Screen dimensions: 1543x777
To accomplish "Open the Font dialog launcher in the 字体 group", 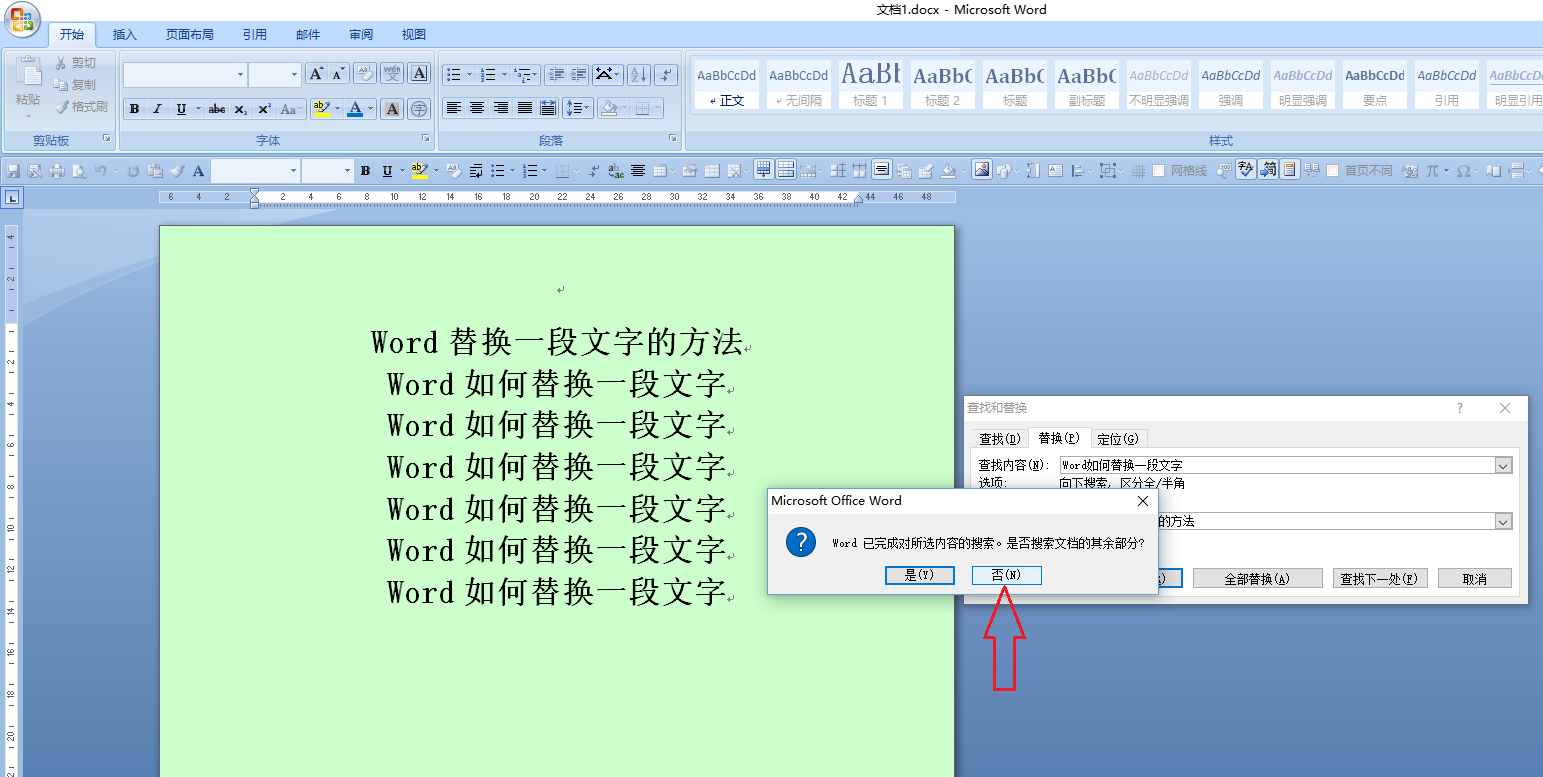I will [425, 139].
